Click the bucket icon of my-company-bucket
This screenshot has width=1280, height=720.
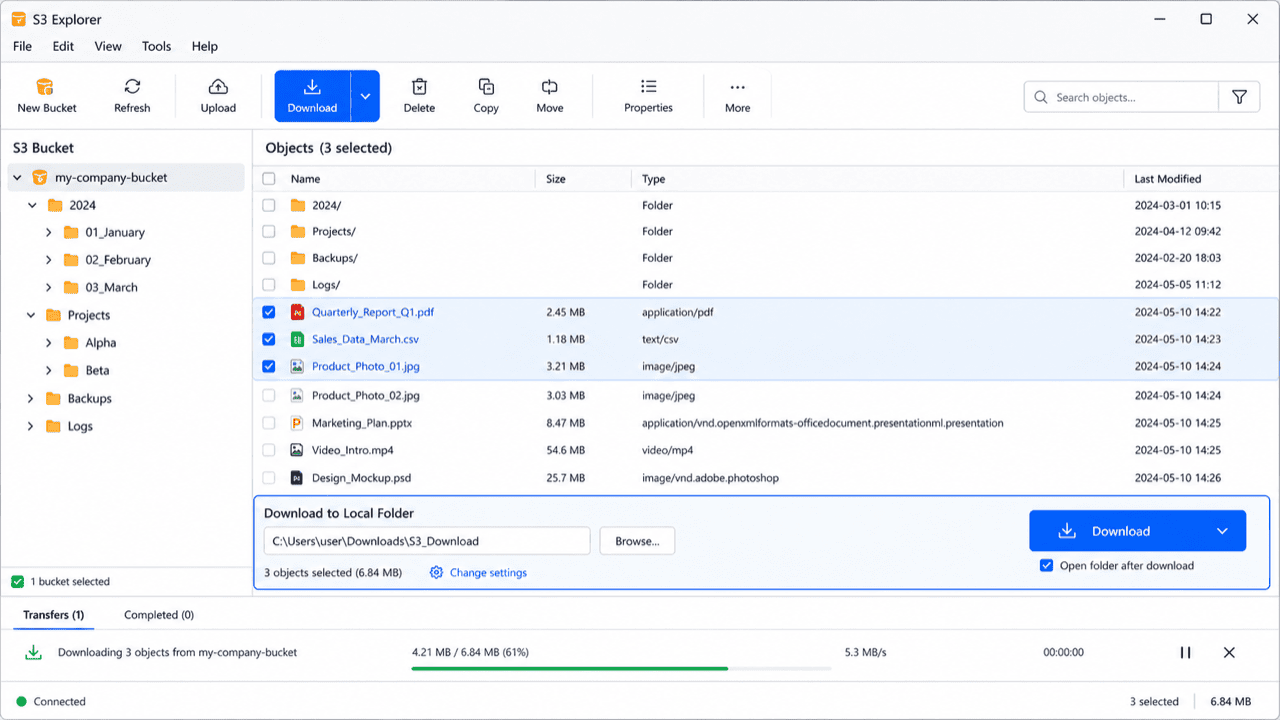[x=40, y=178]
